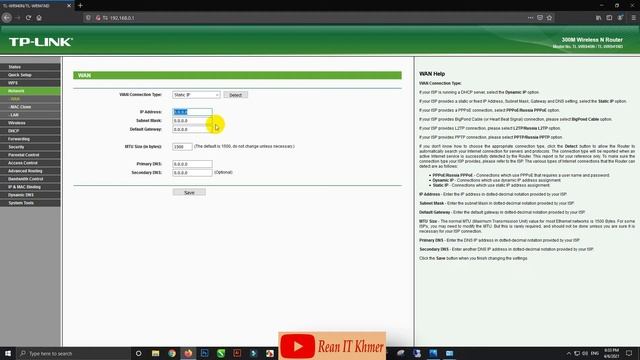Go back with the browser back arrow

7,18
